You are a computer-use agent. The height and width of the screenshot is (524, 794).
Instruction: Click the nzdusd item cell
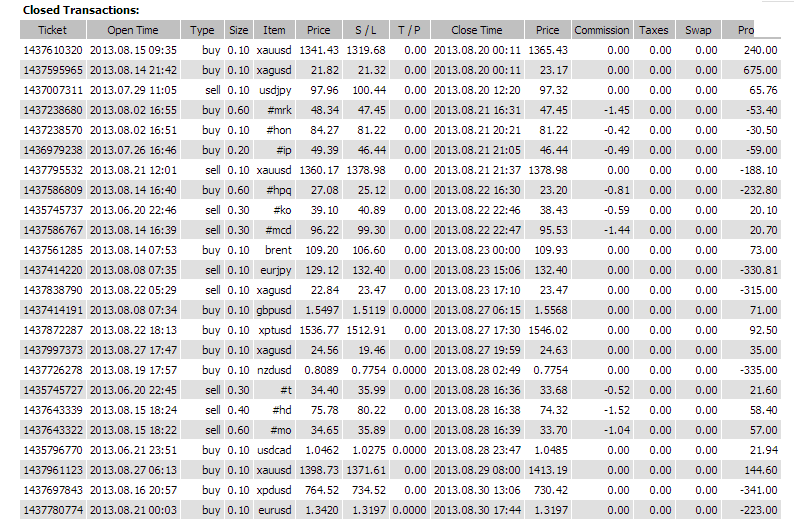coord(274,370)
